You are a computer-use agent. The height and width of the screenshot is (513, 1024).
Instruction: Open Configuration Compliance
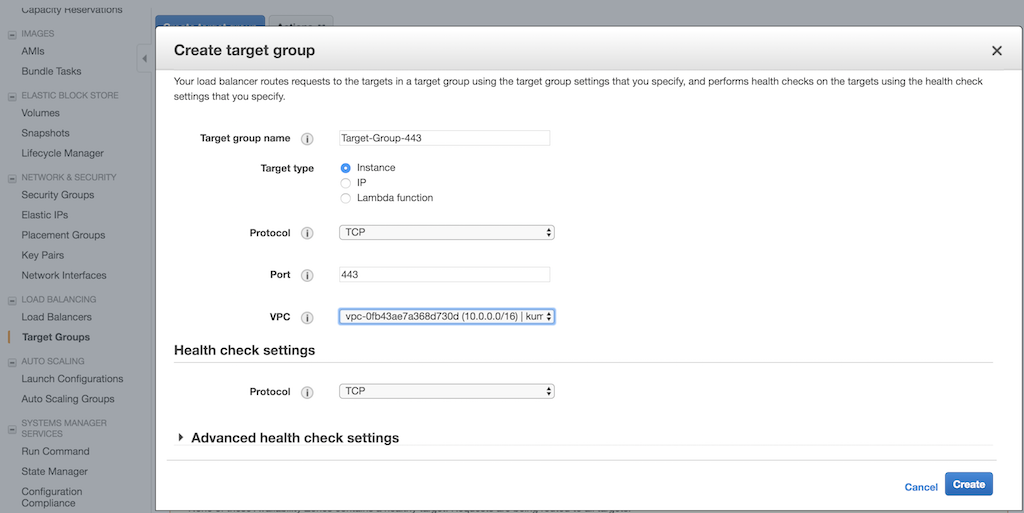coord(52,497)
